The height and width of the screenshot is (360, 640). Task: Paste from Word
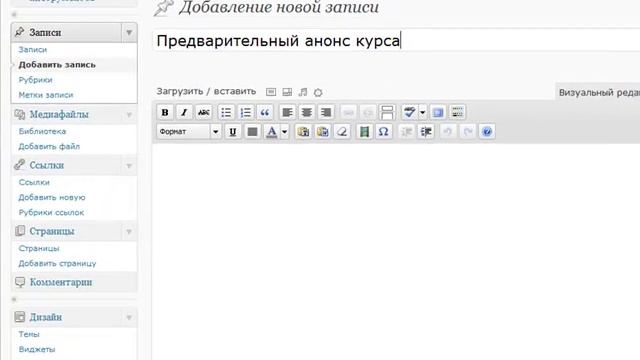tap(323, 131)
